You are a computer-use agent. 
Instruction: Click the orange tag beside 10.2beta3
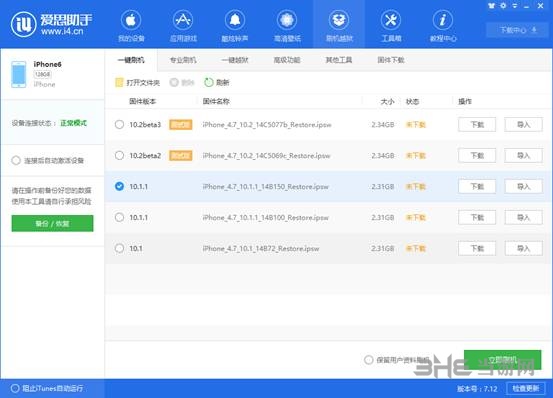[181, 125]
